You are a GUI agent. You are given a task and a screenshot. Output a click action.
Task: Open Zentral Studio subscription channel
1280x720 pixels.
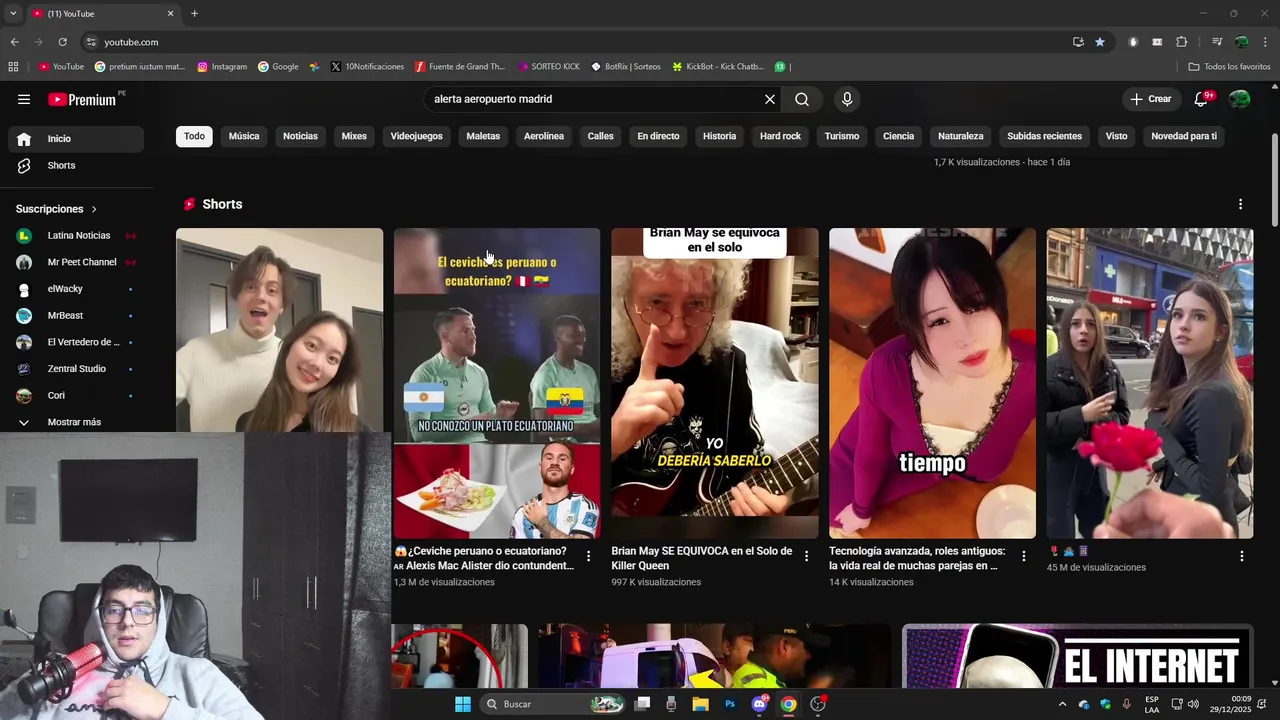pyautogui.click(x=76, y=369)
